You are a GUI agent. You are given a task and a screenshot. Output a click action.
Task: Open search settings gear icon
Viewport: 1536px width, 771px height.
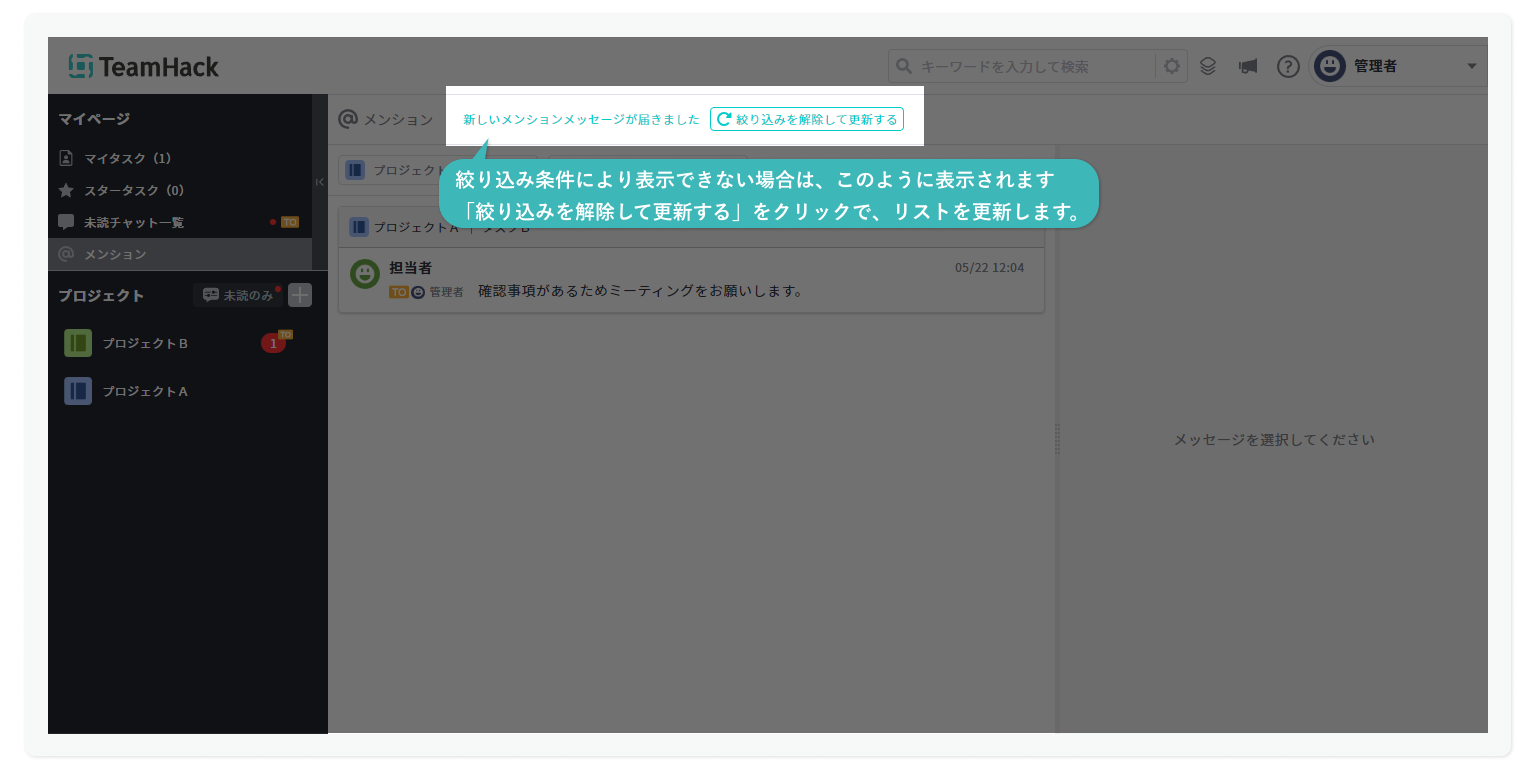point(1171,67)
